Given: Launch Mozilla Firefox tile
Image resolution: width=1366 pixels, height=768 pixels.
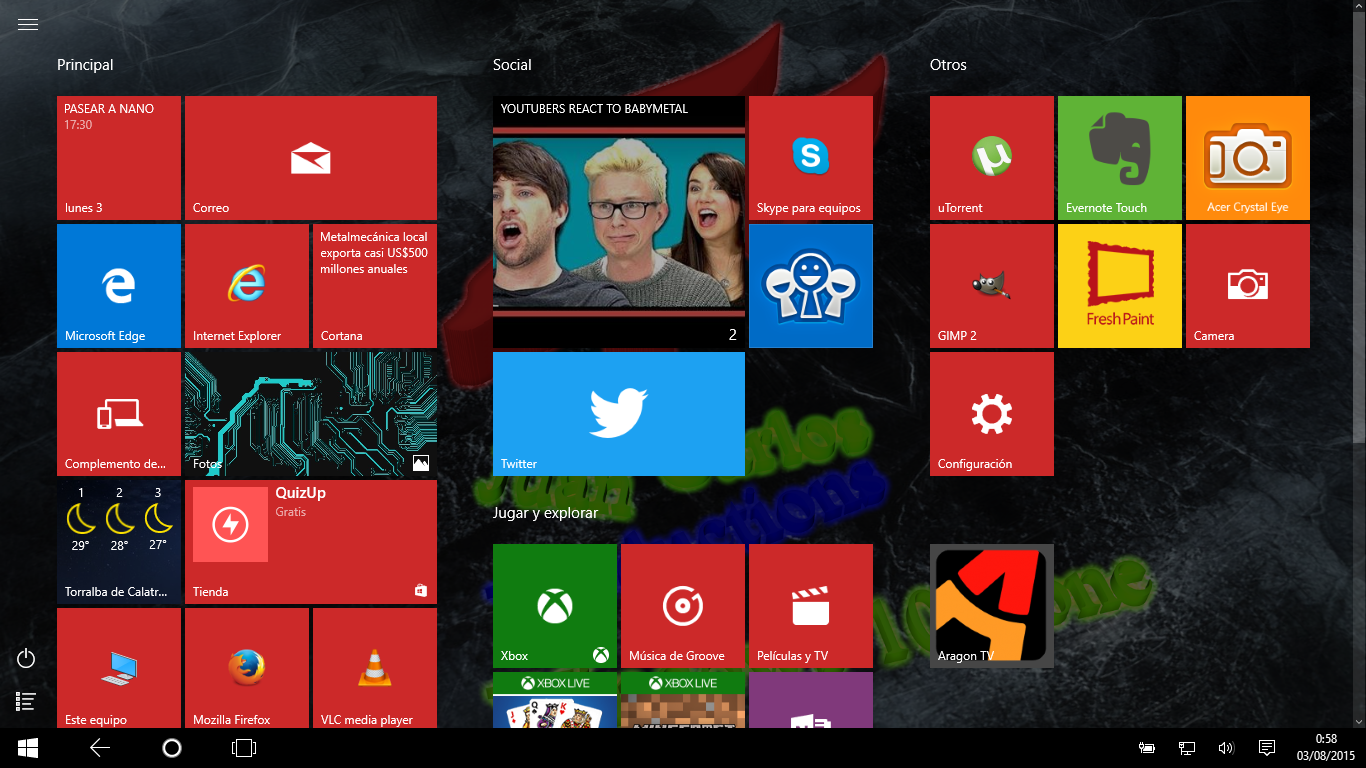Looking at the screenshot, I should click(x=247, y=668).
